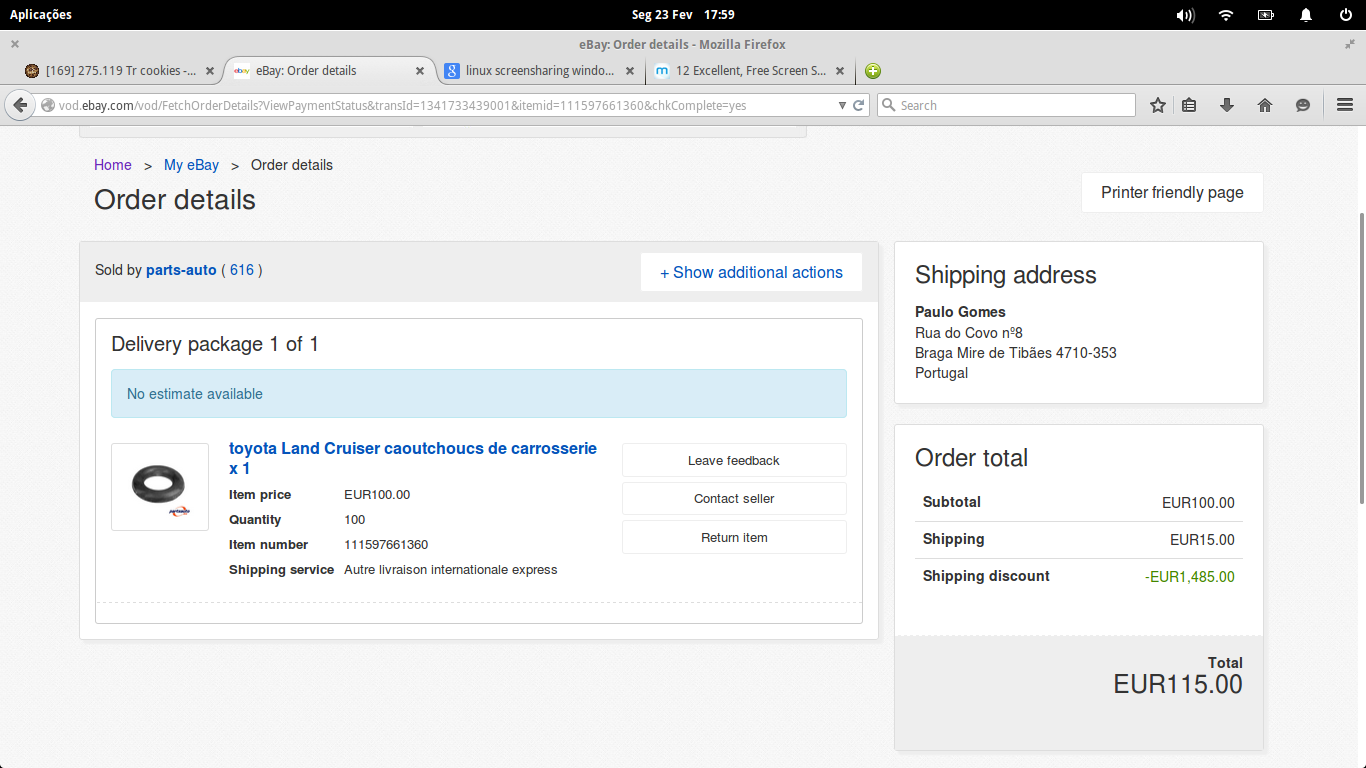Click the Leave feedback button

[734, 460]
